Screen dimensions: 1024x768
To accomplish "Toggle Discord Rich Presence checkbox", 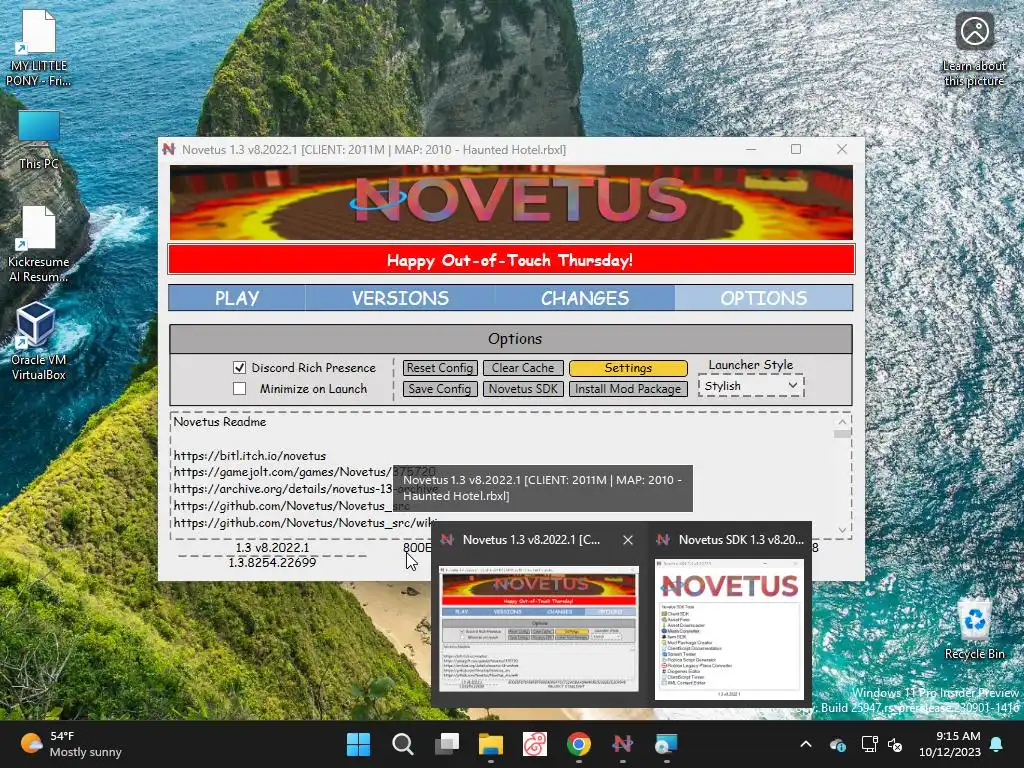I will click(240, 368).
